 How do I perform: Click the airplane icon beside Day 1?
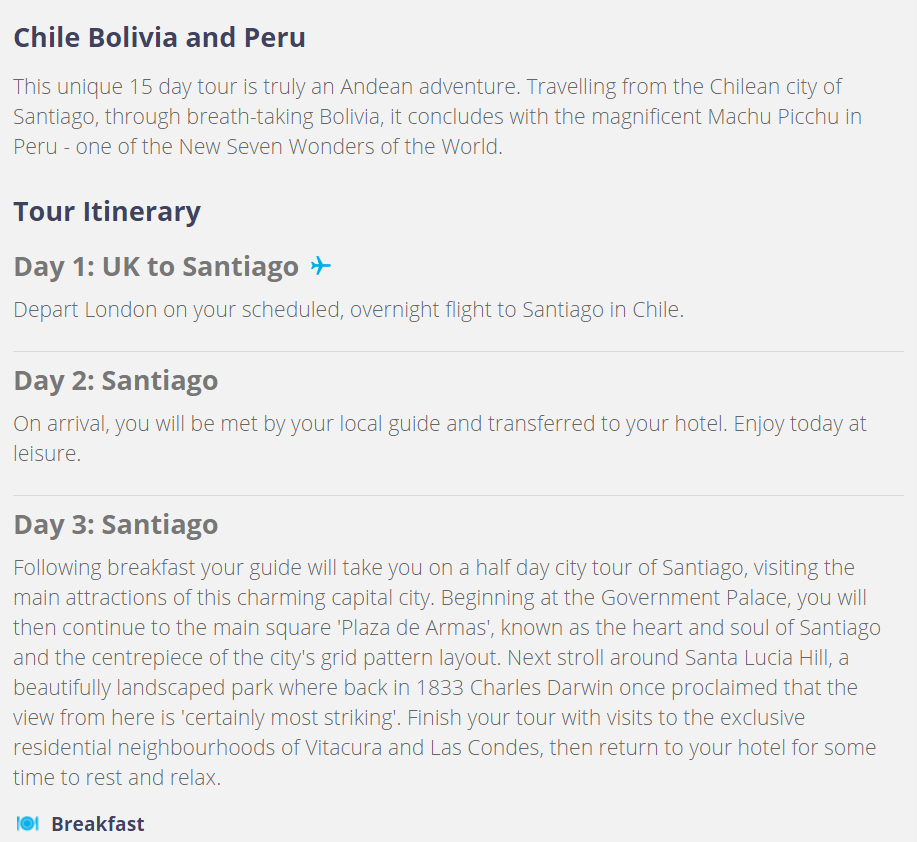pyautogui.click(x=320, y=266)
